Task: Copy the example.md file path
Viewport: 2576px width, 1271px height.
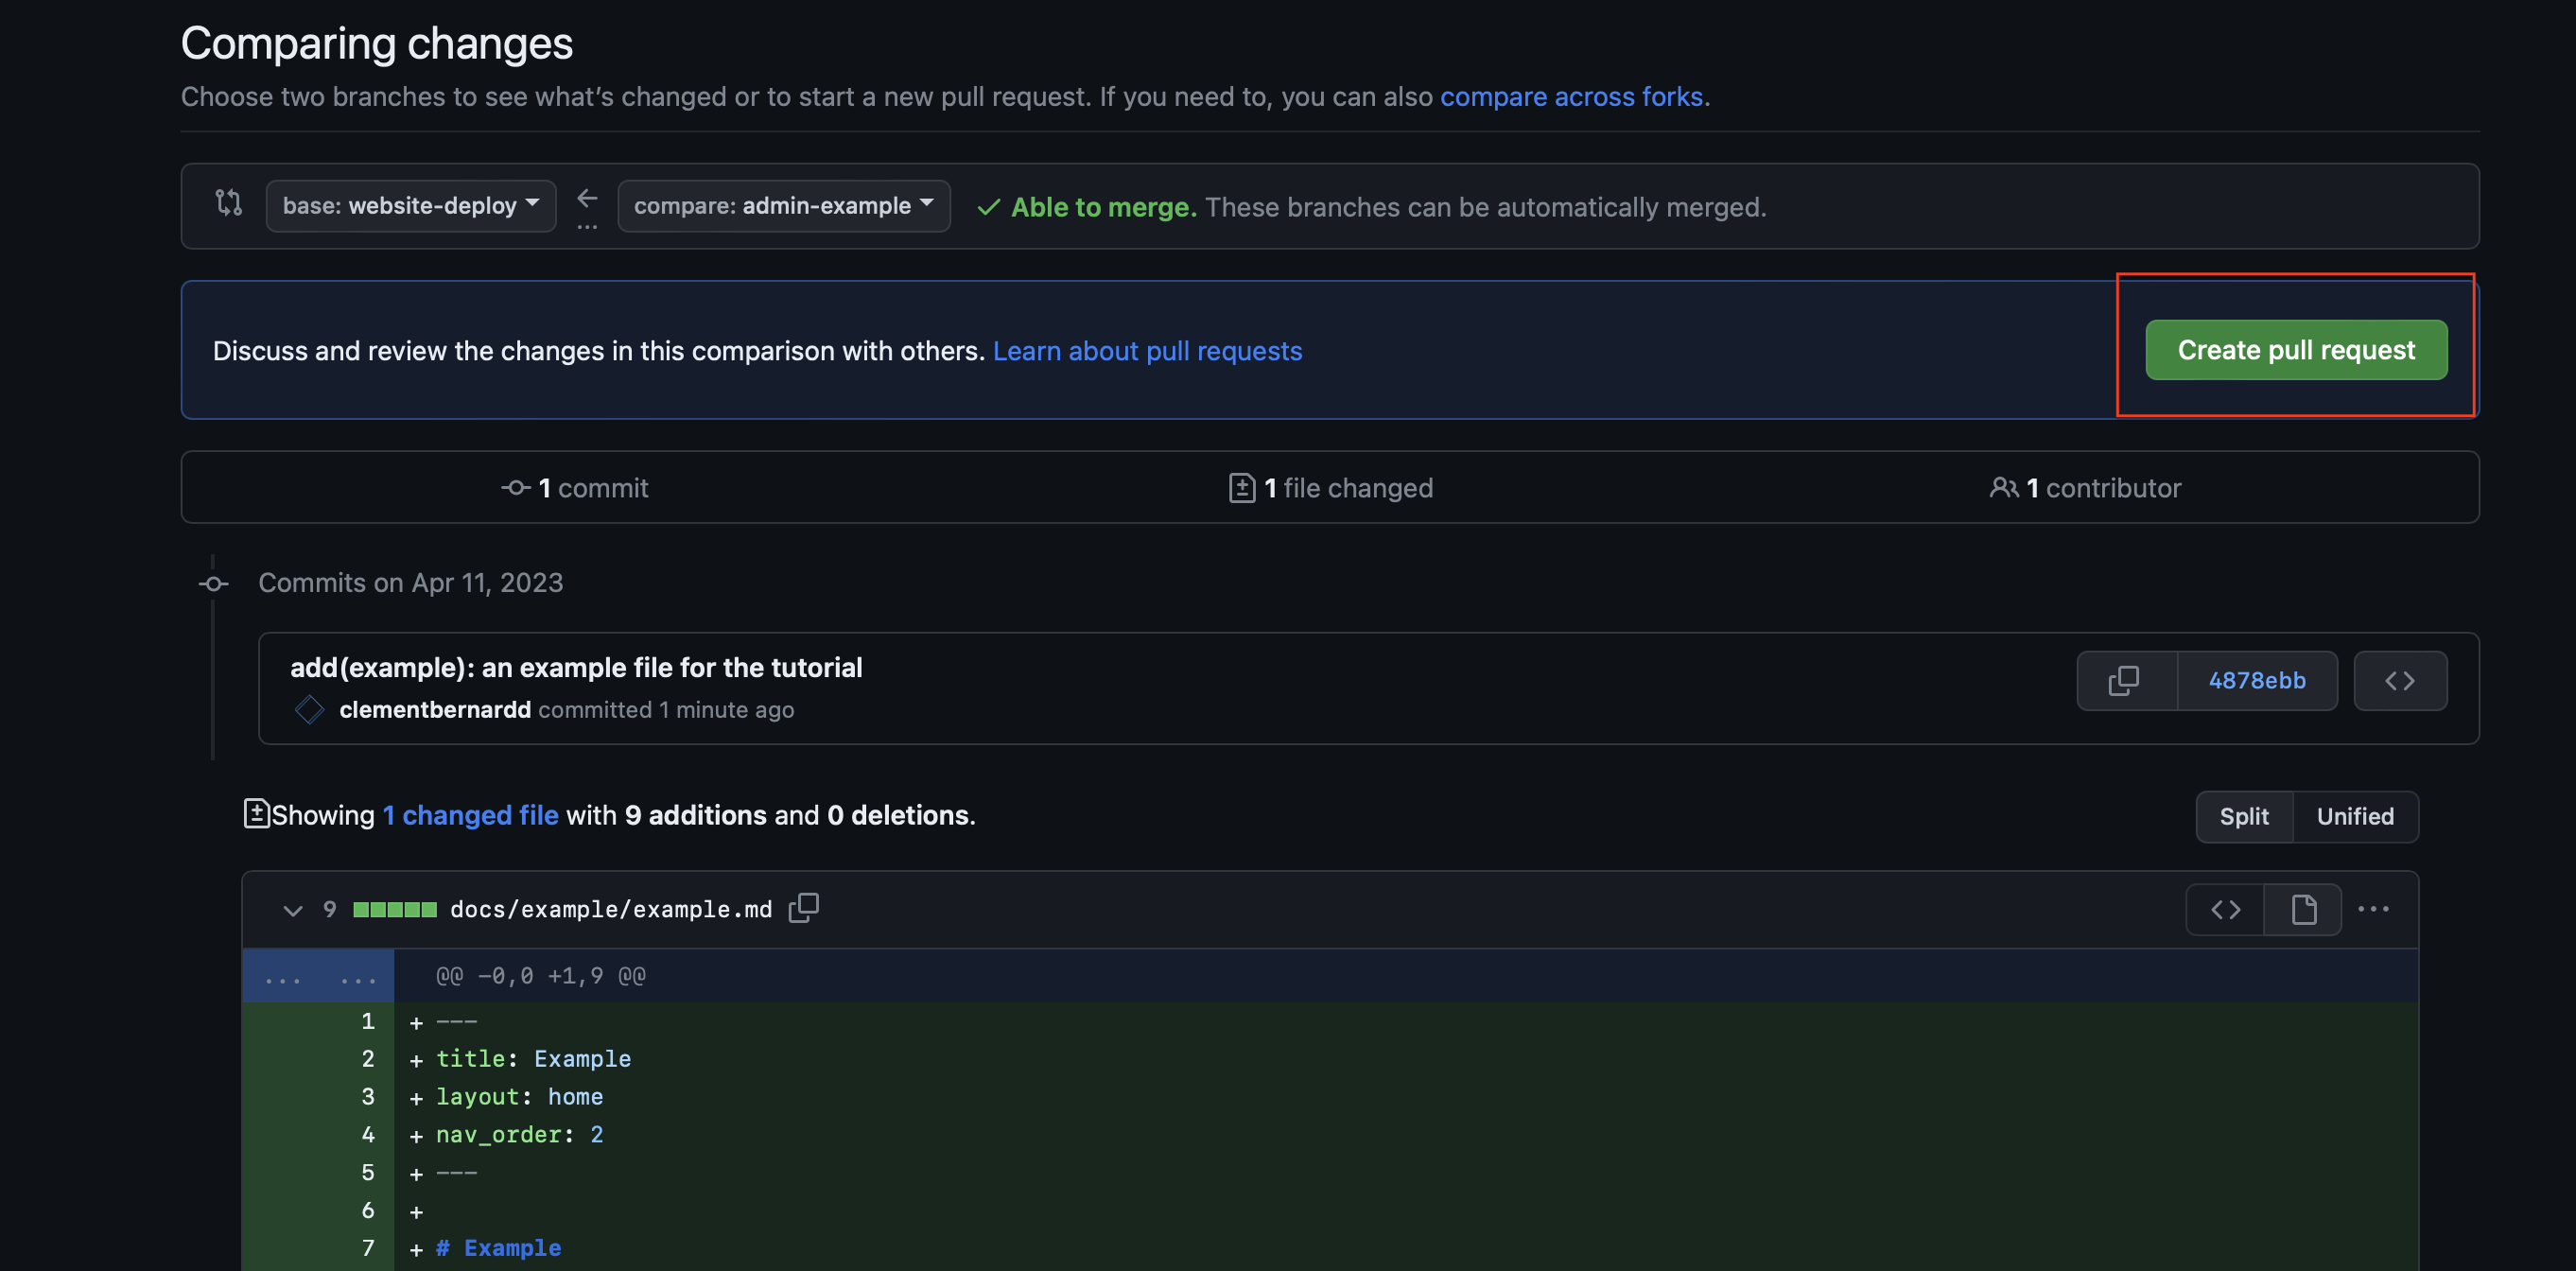Action: click(x=804, y=908)
